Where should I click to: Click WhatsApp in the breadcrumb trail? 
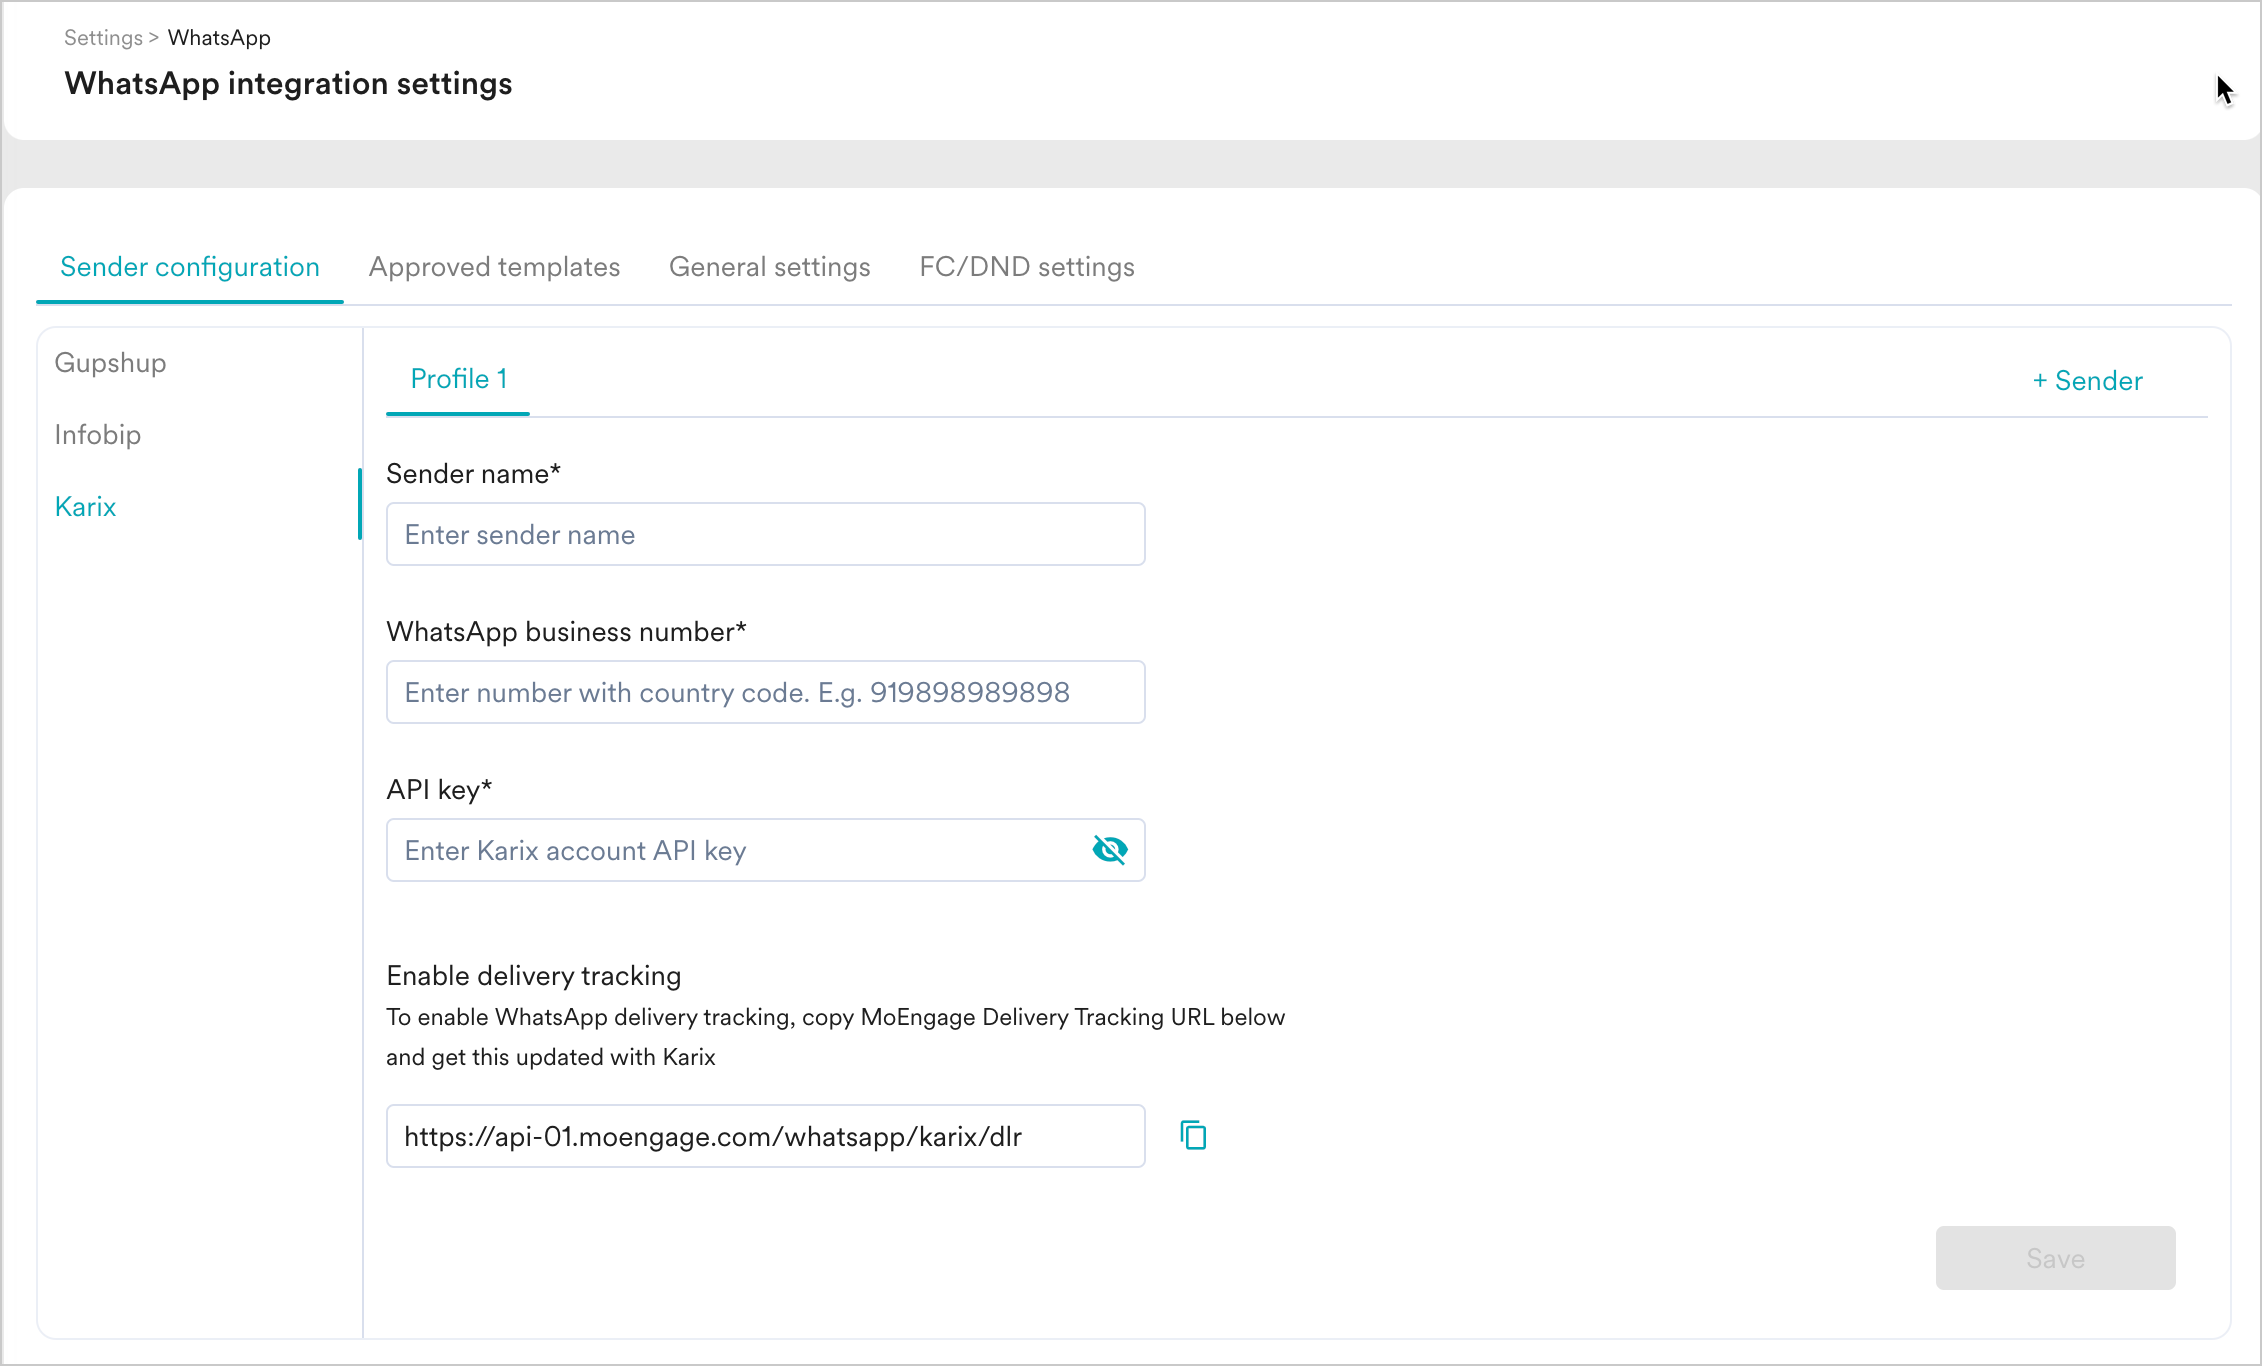(219, 37)
